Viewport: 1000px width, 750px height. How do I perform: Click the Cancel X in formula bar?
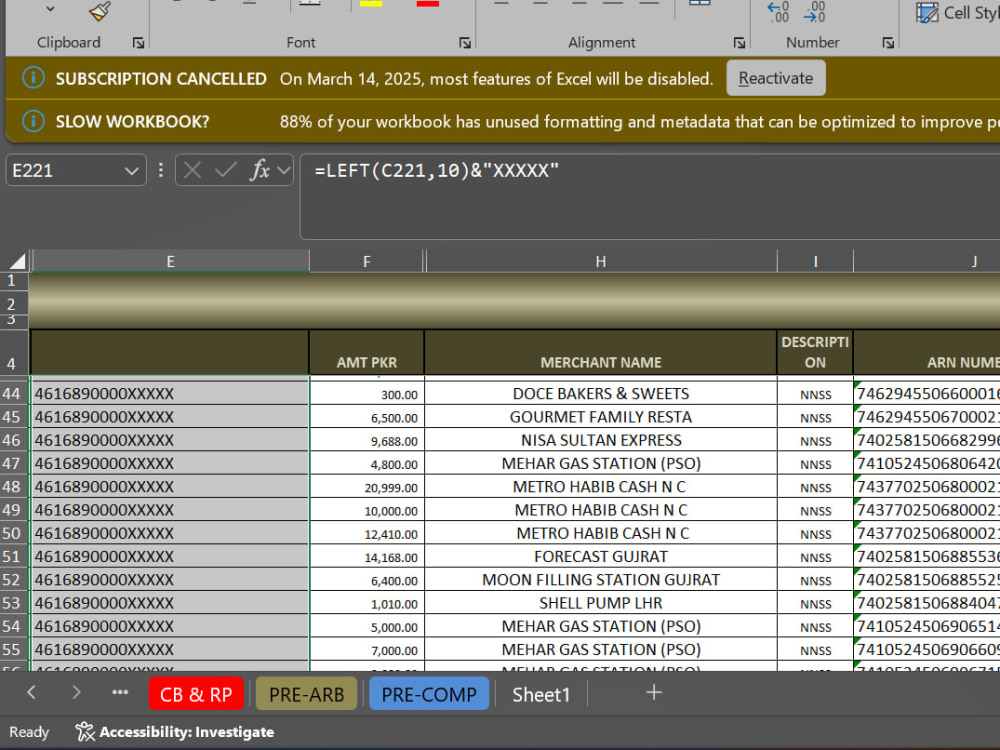(192, 170)
